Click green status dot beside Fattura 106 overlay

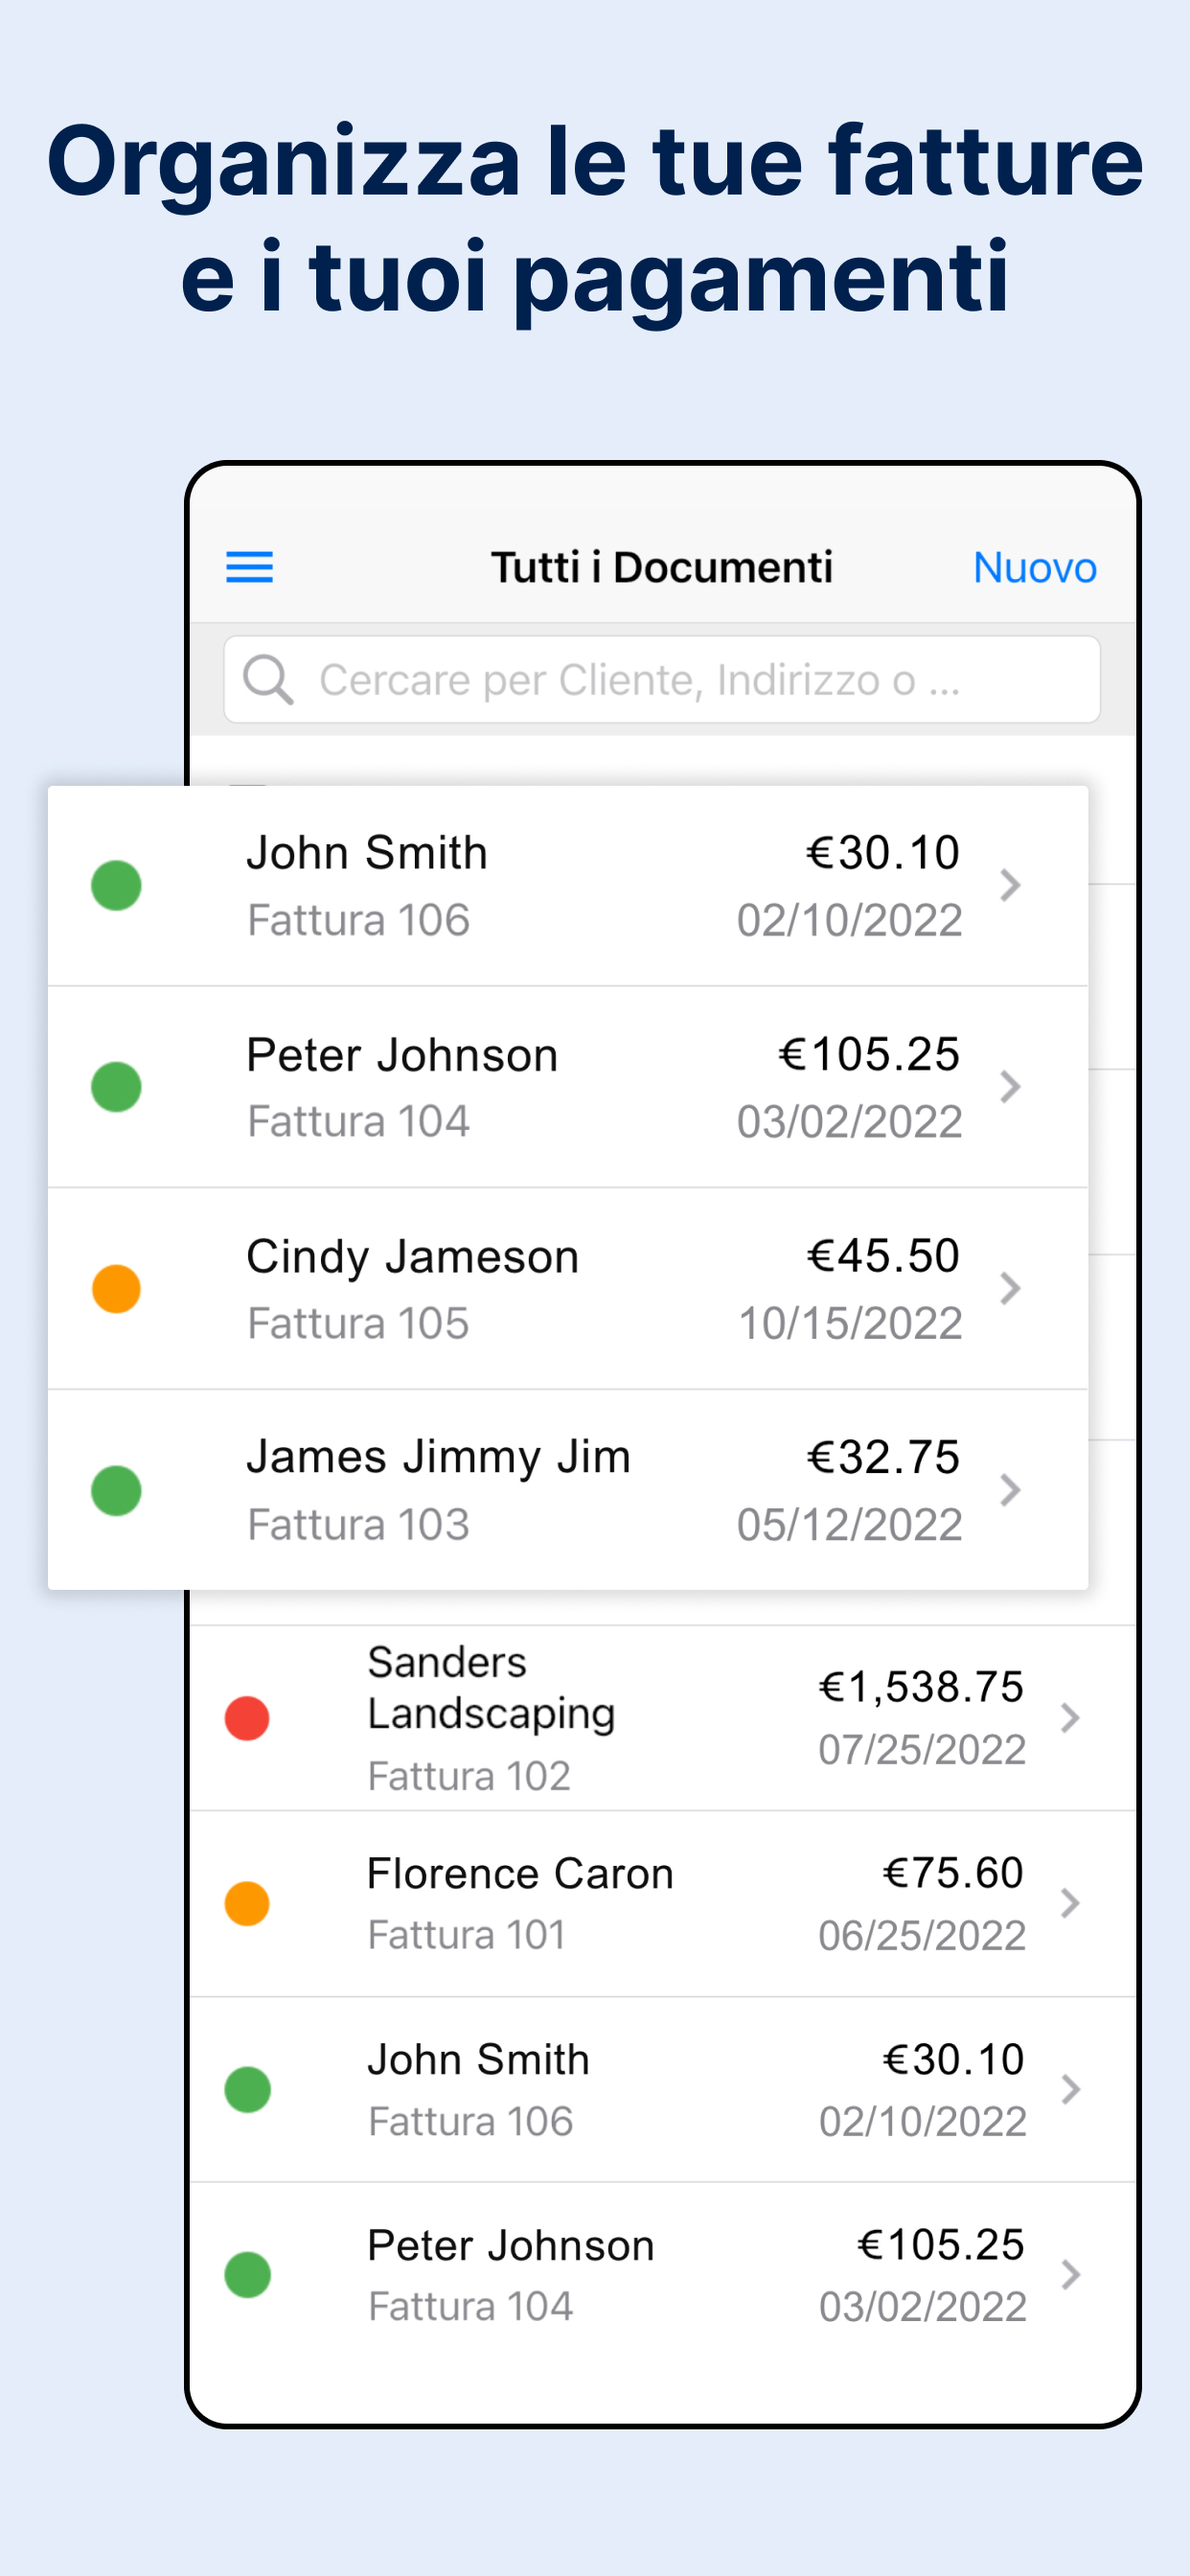coord(116,885)
